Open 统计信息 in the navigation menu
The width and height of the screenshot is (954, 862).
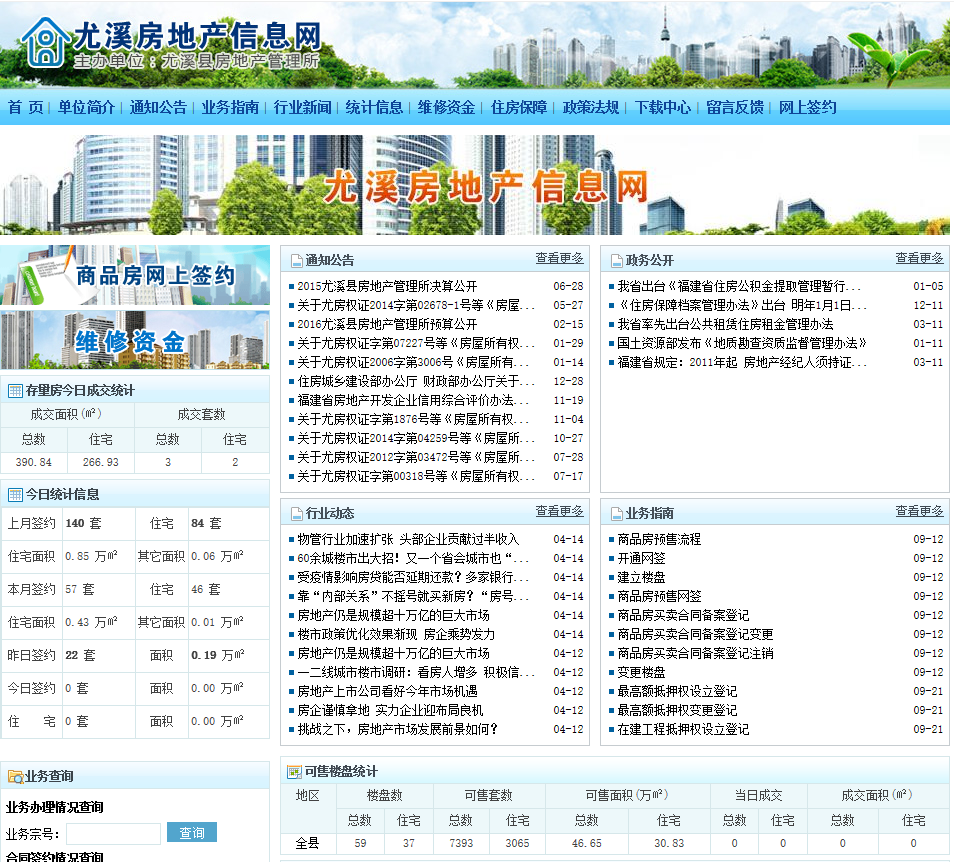point(374,107)
